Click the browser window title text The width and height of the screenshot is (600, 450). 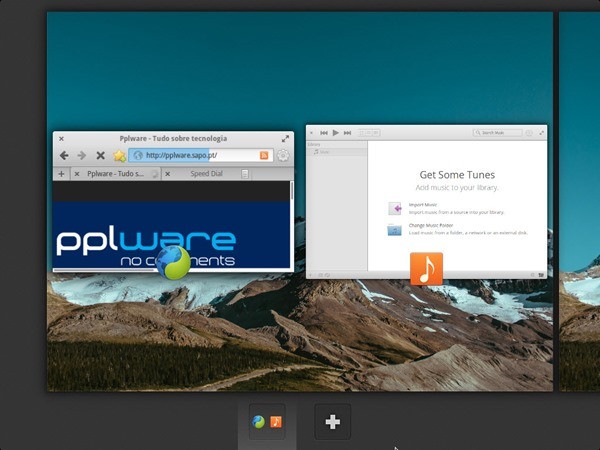pyautogui.click(x=173, y=139)
